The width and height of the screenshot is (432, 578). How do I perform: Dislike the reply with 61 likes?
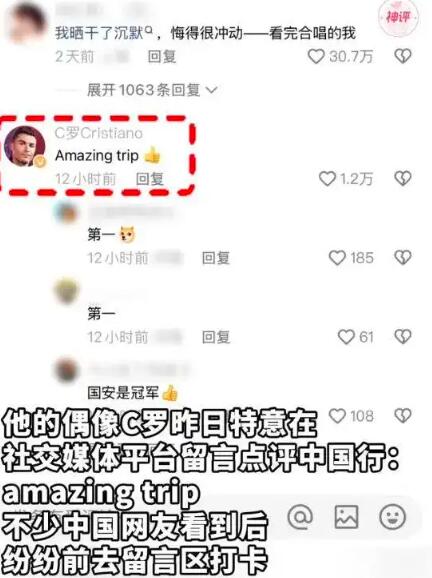point(403,337)
